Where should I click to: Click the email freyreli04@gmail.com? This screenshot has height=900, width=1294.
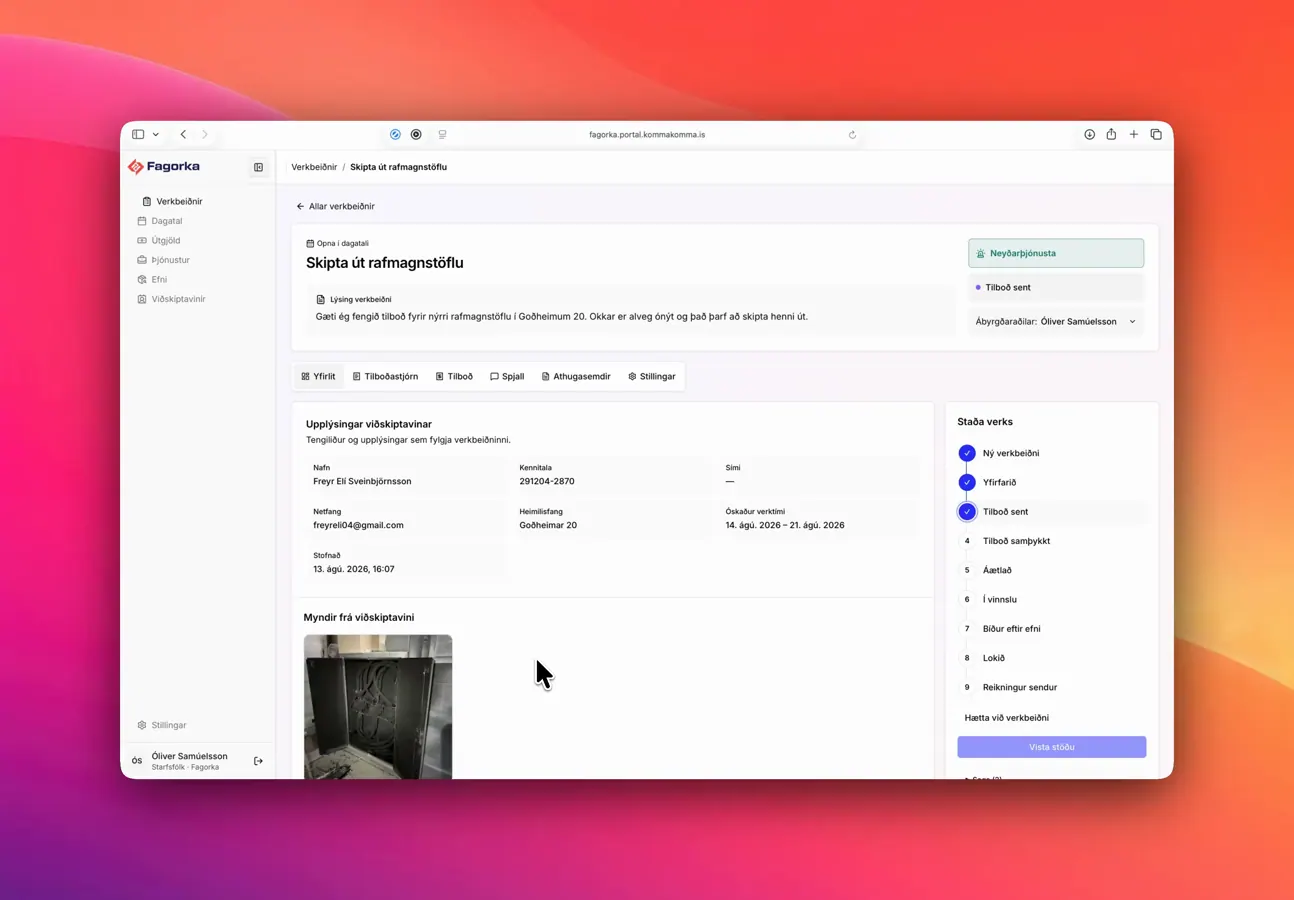click(x=358, y=525)
